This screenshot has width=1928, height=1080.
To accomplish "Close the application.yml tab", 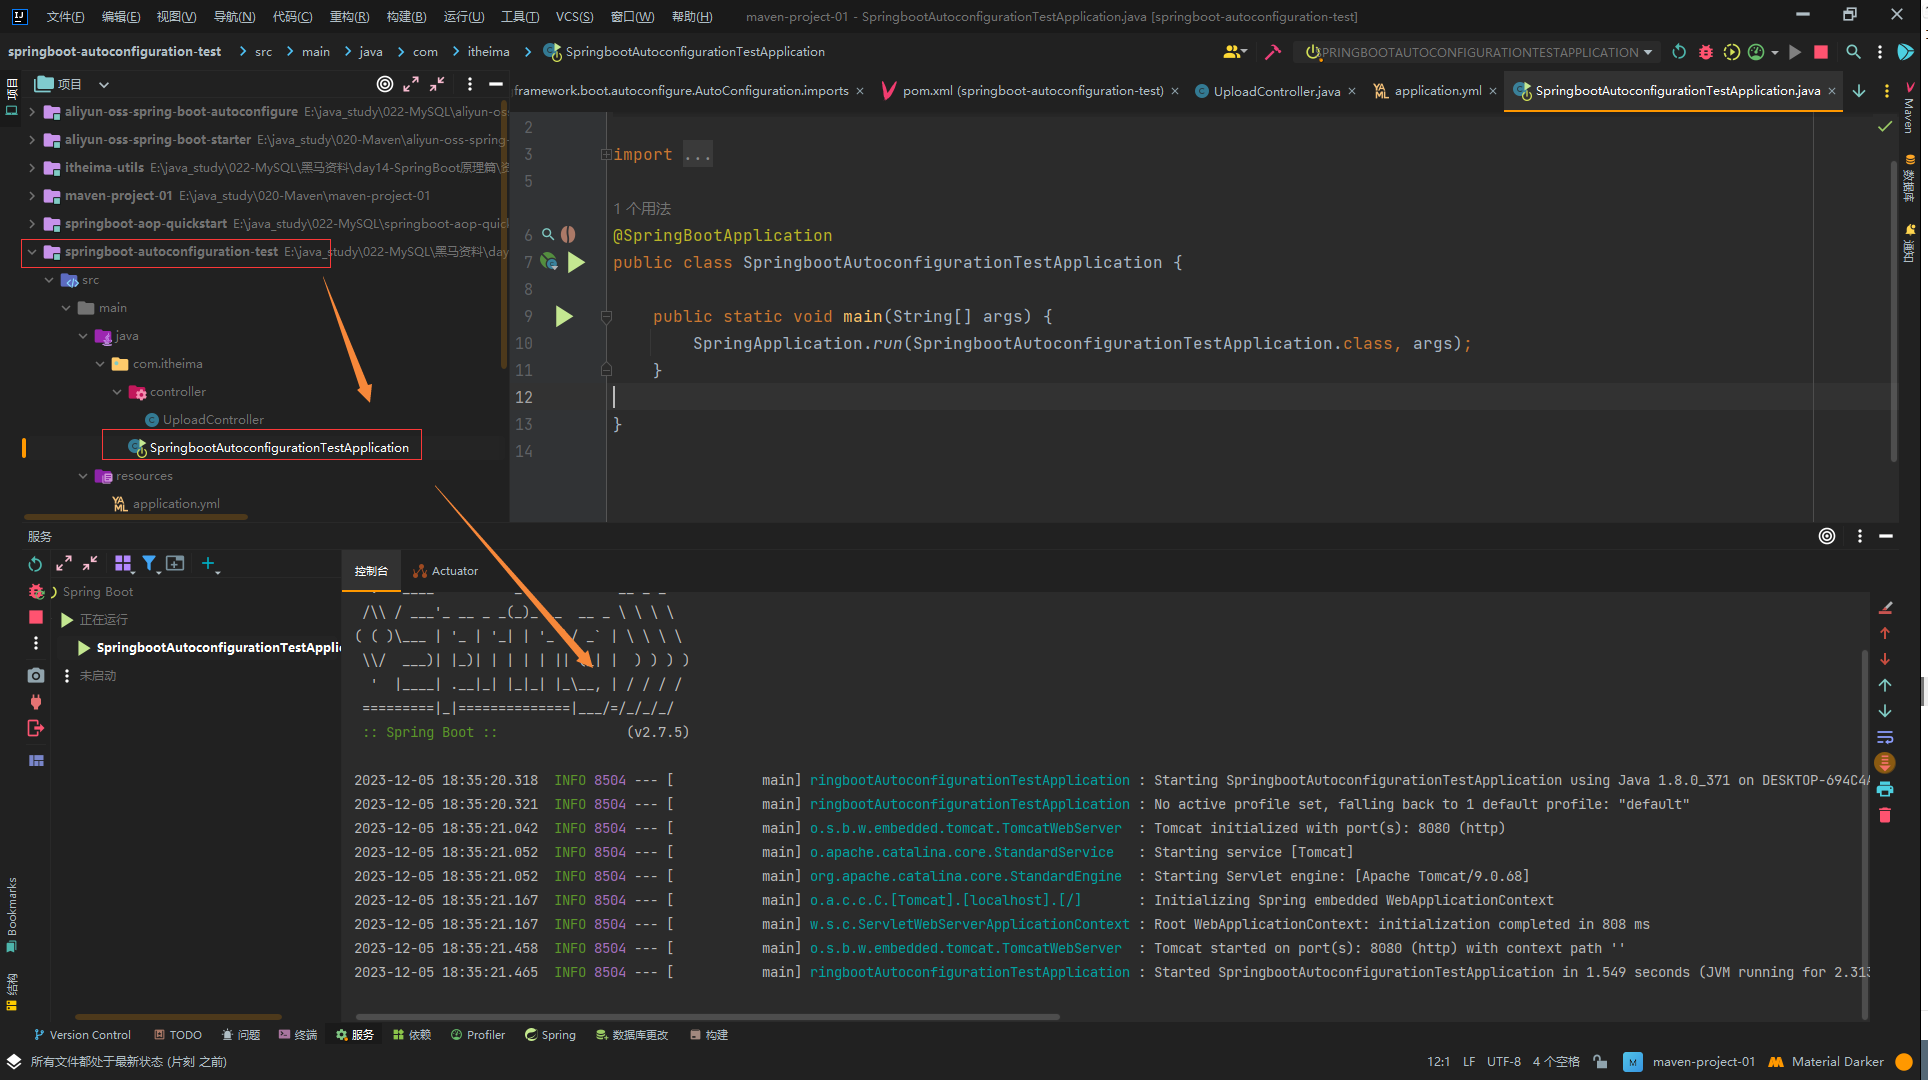I will 1493,91.
